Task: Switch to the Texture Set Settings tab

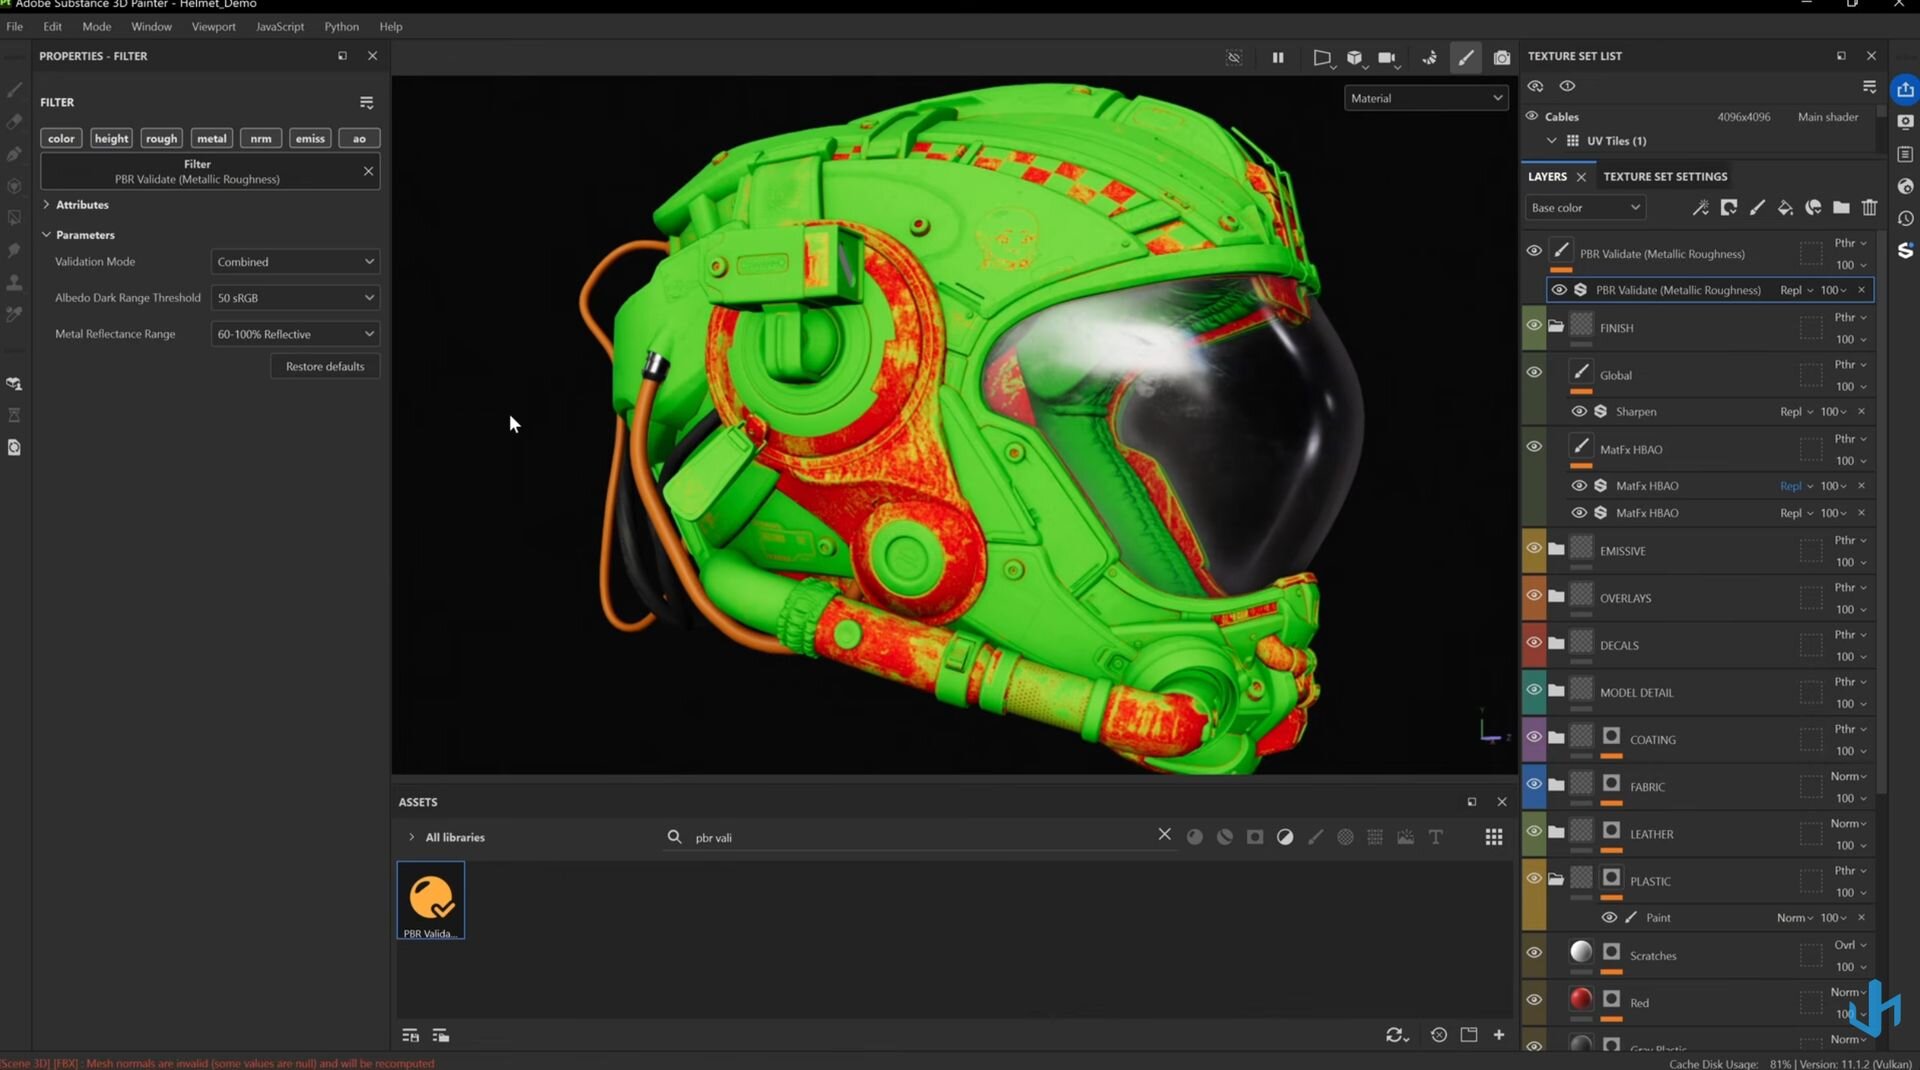Action: 1665,177
